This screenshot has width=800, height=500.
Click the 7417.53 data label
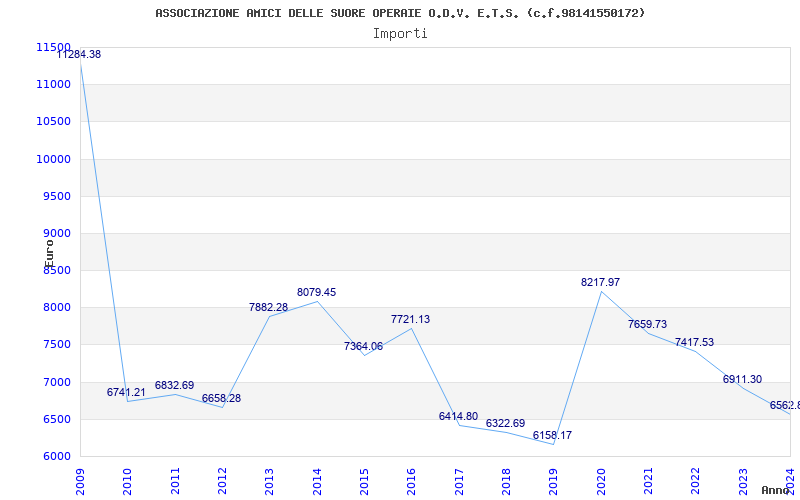pyautogui.click(x=694, y=342)
